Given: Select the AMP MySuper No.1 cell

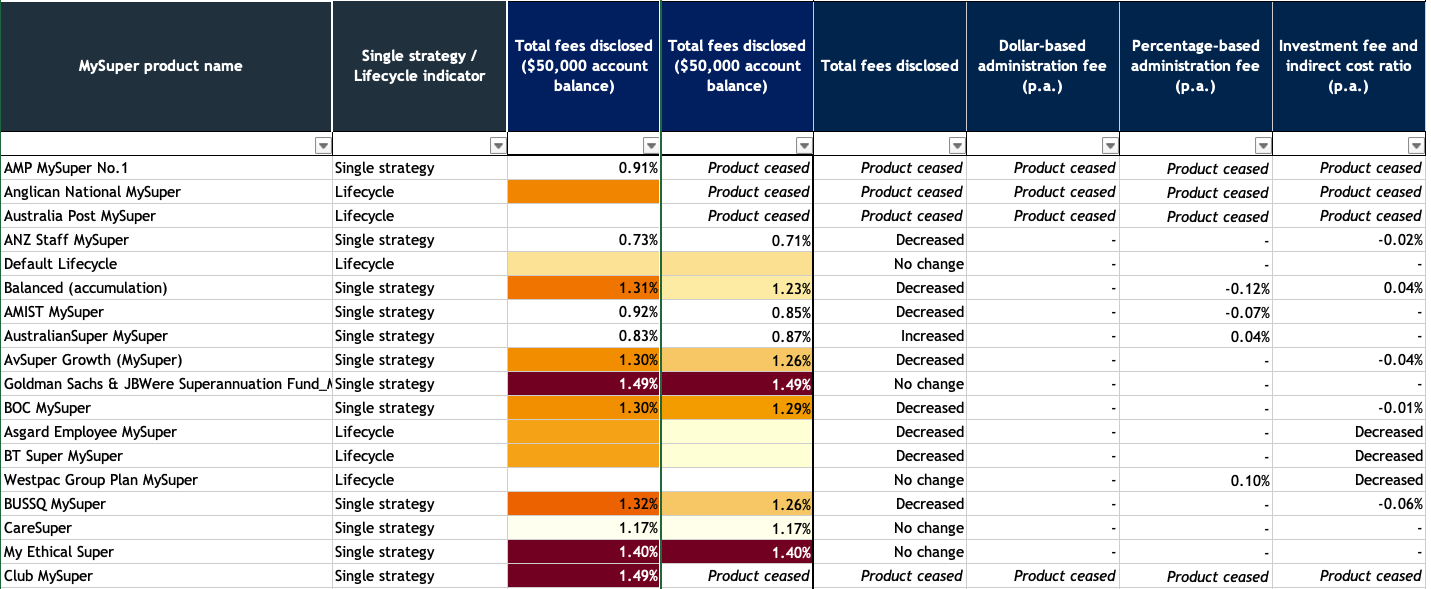Looking at the screenshot, I should point(166,168).
